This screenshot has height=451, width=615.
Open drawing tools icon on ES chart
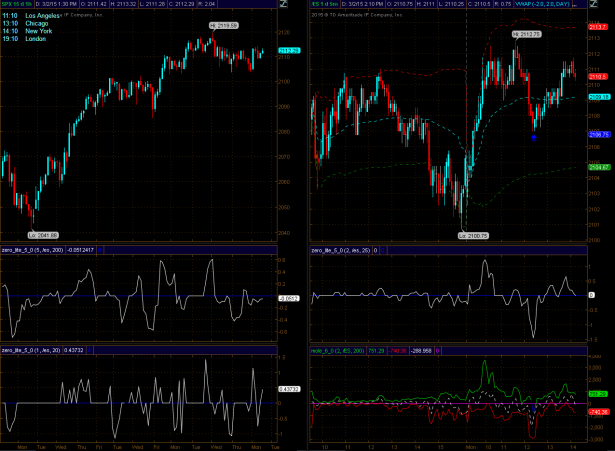(593, 4)
